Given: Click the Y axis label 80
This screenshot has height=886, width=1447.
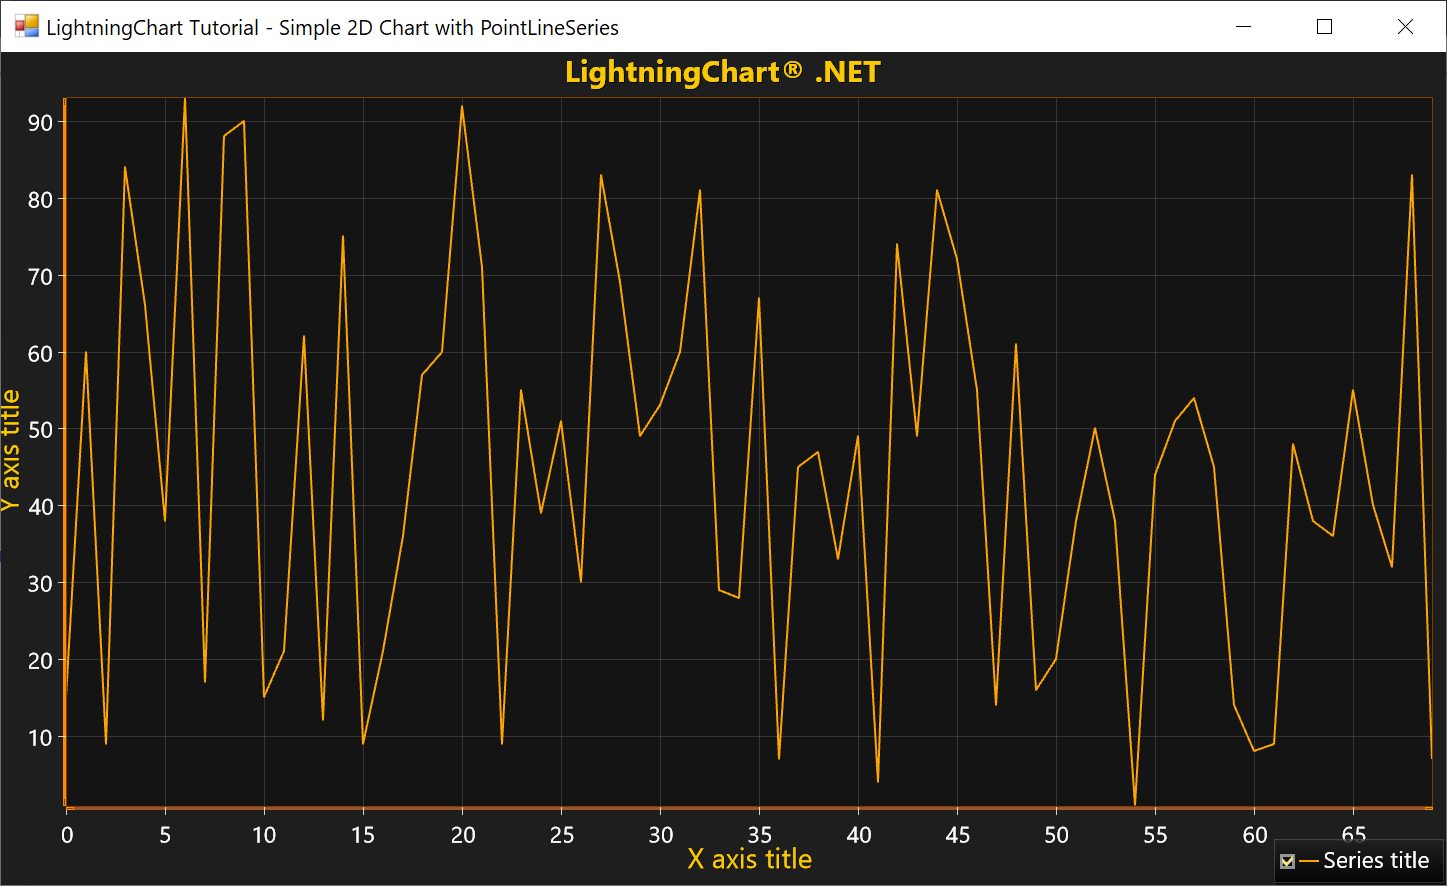Looking at the screenshot, I should click(40, 200).
